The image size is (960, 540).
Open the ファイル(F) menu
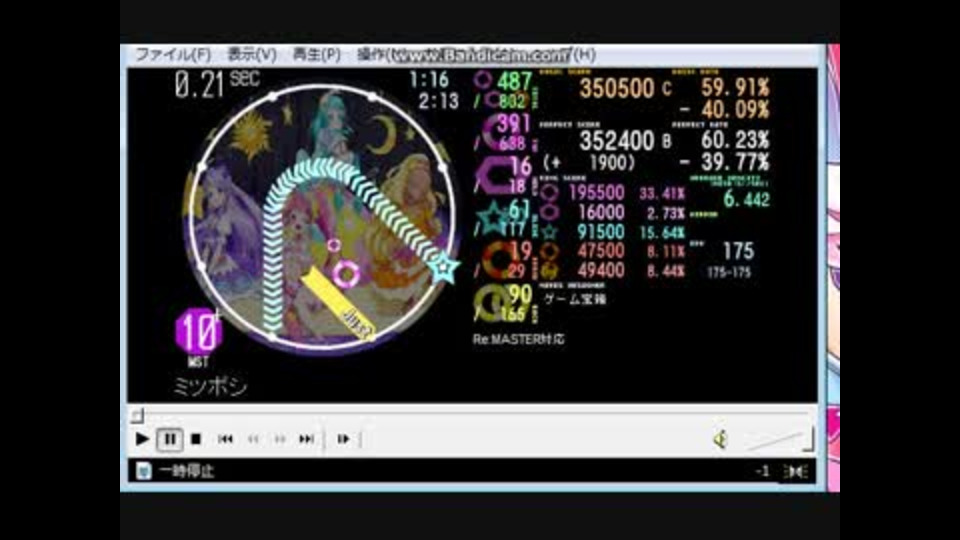[173, 54]
